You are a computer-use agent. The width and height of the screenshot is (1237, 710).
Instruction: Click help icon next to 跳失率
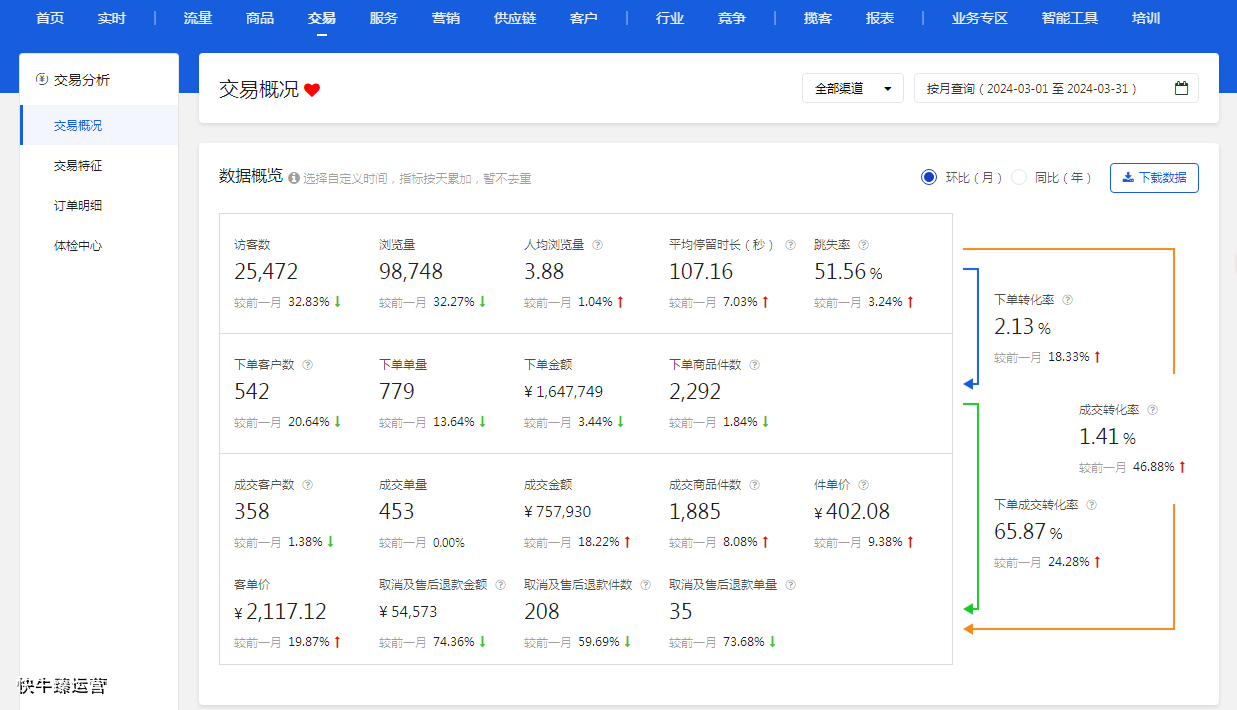[x=863, y=244]
